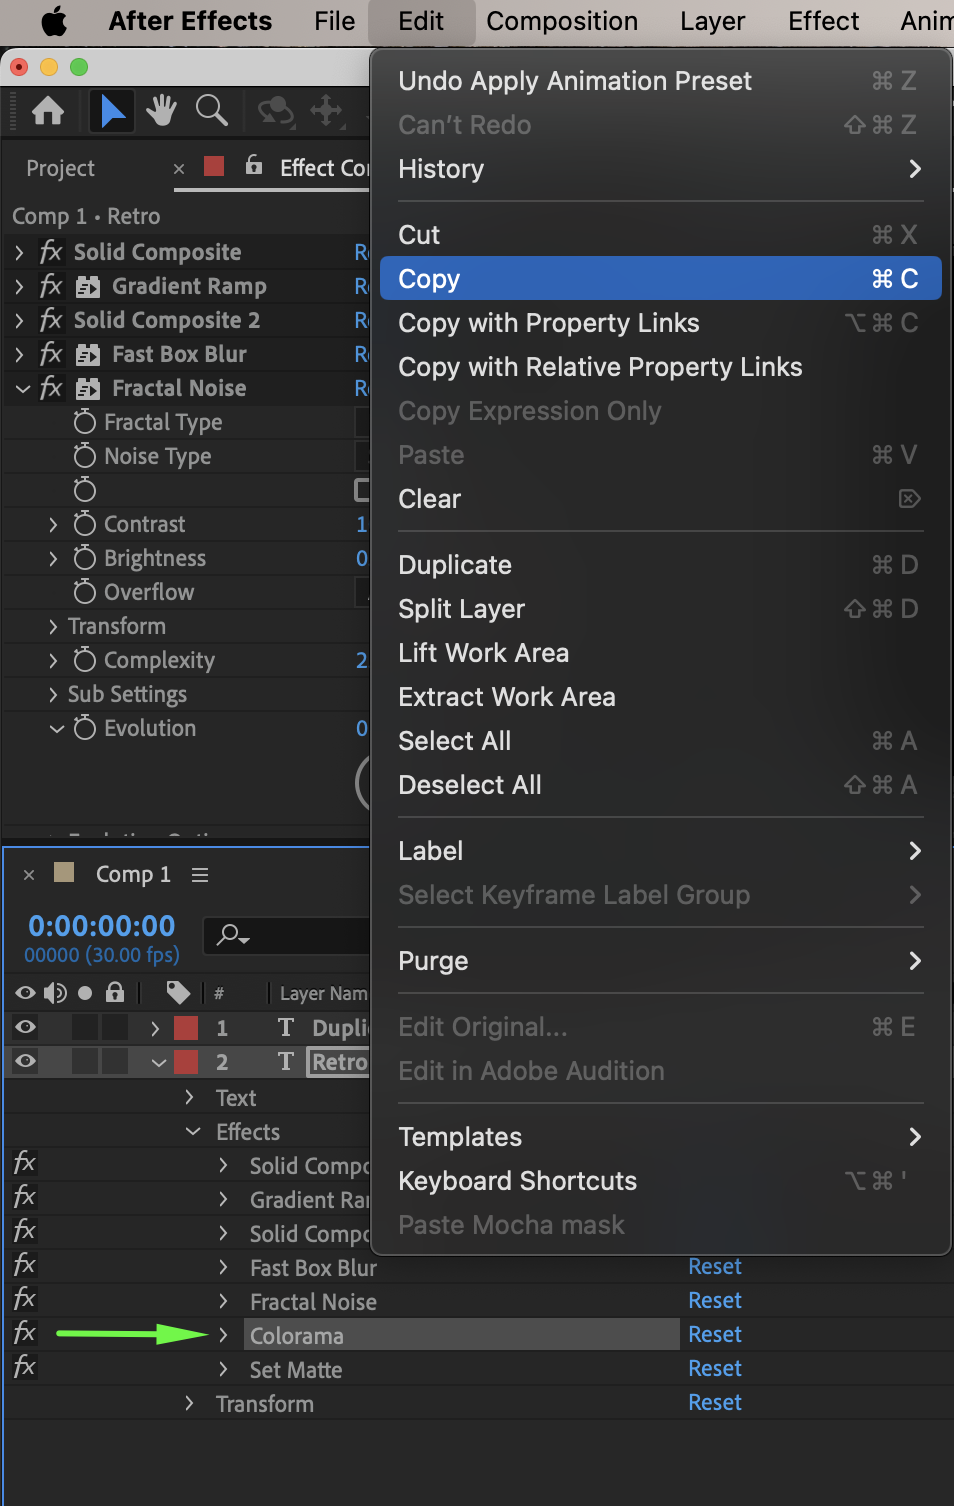Toggle Fractal Type stopwatch
Image resolution: width=954 pixels, height=1506 pixels.
[85, 422]
